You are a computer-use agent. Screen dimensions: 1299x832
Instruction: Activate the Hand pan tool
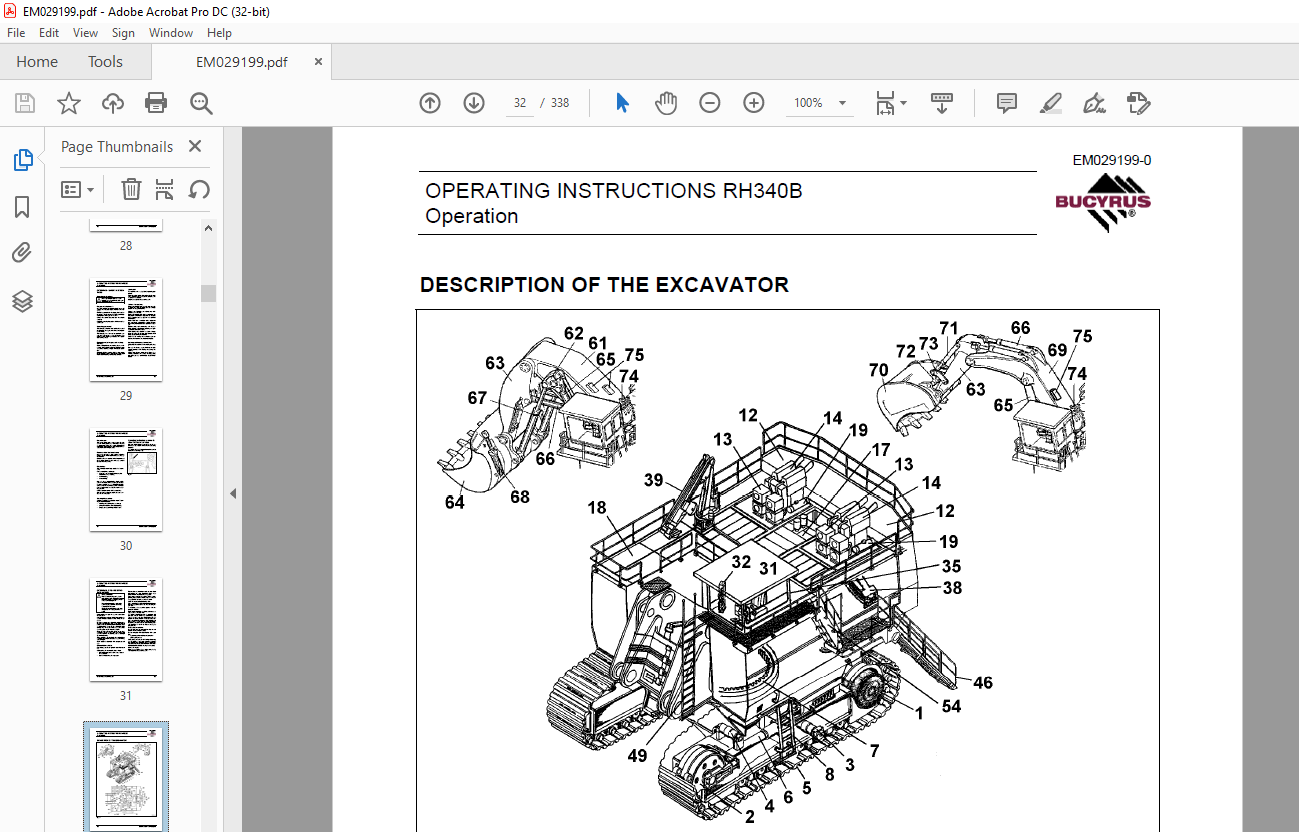(x=666, y=103)
